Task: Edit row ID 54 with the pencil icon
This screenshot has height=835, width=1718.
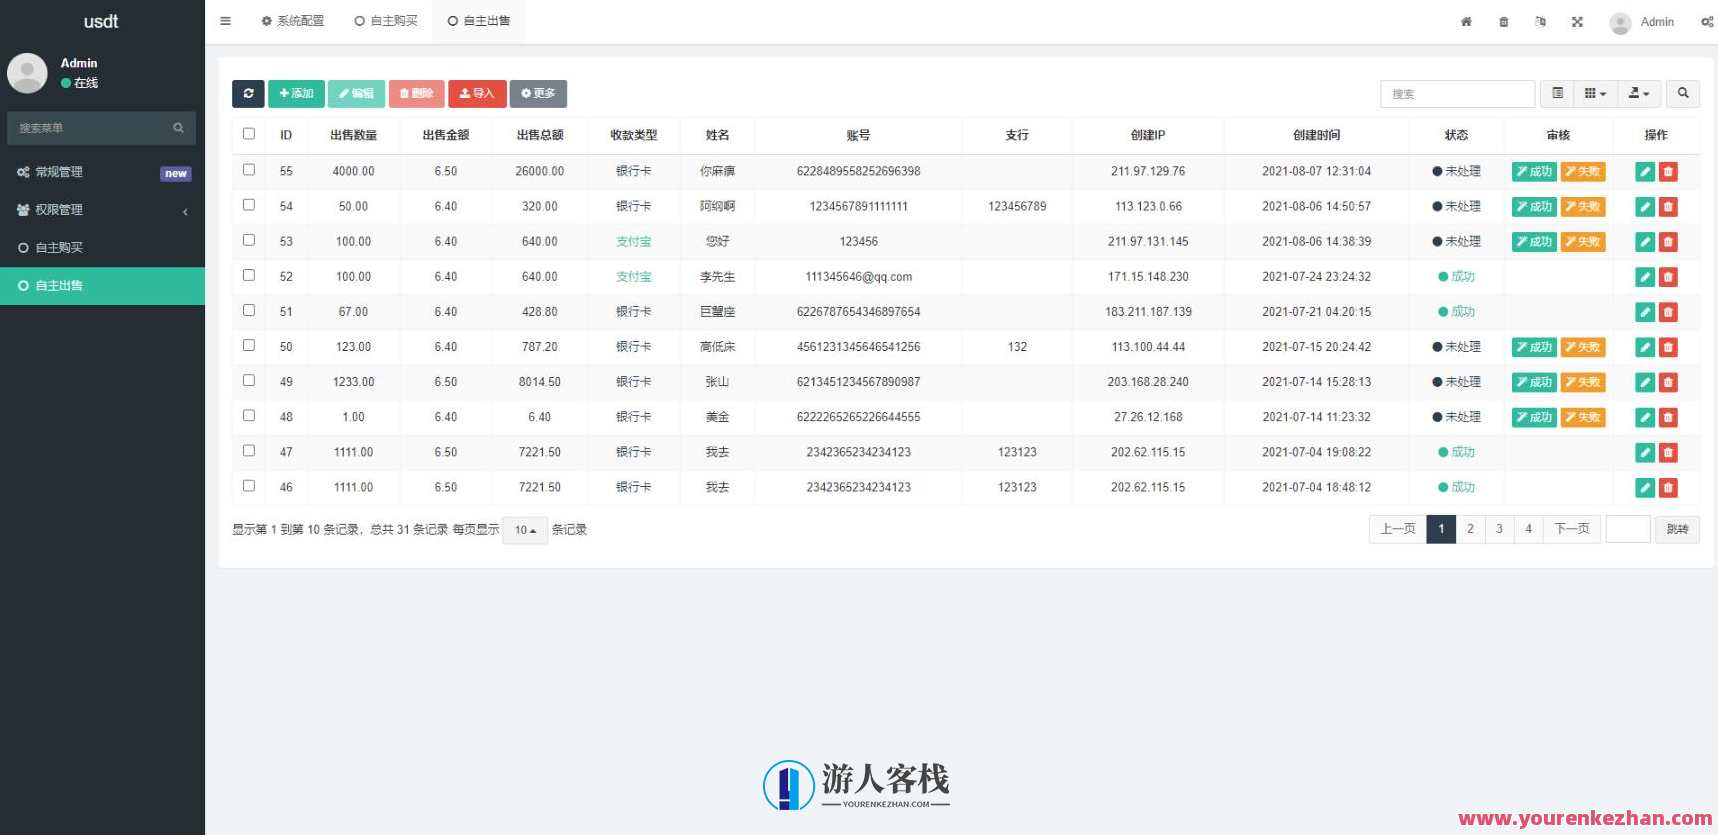Action: 1644,207
